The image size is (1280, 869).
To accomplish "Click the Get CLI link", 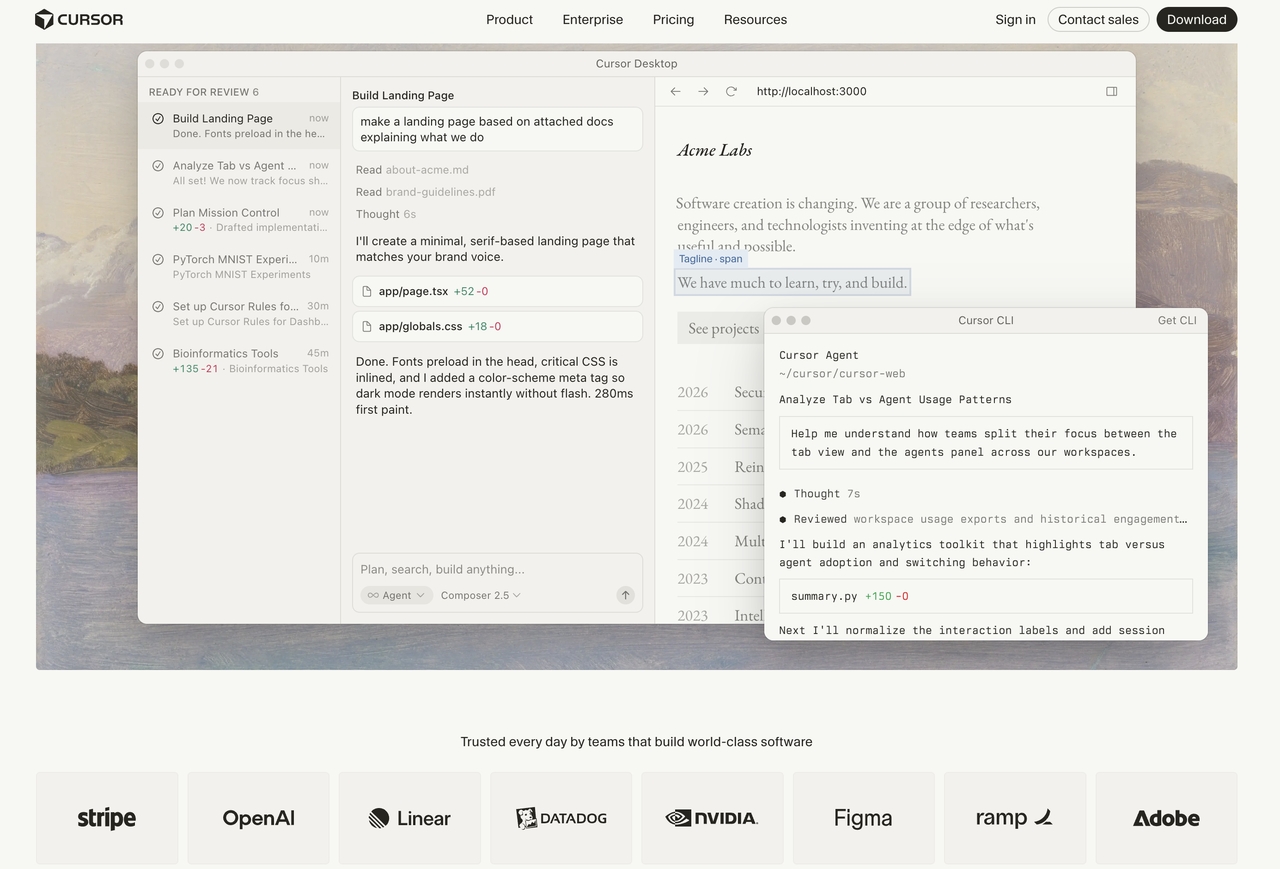I will tap(1177, 320).
